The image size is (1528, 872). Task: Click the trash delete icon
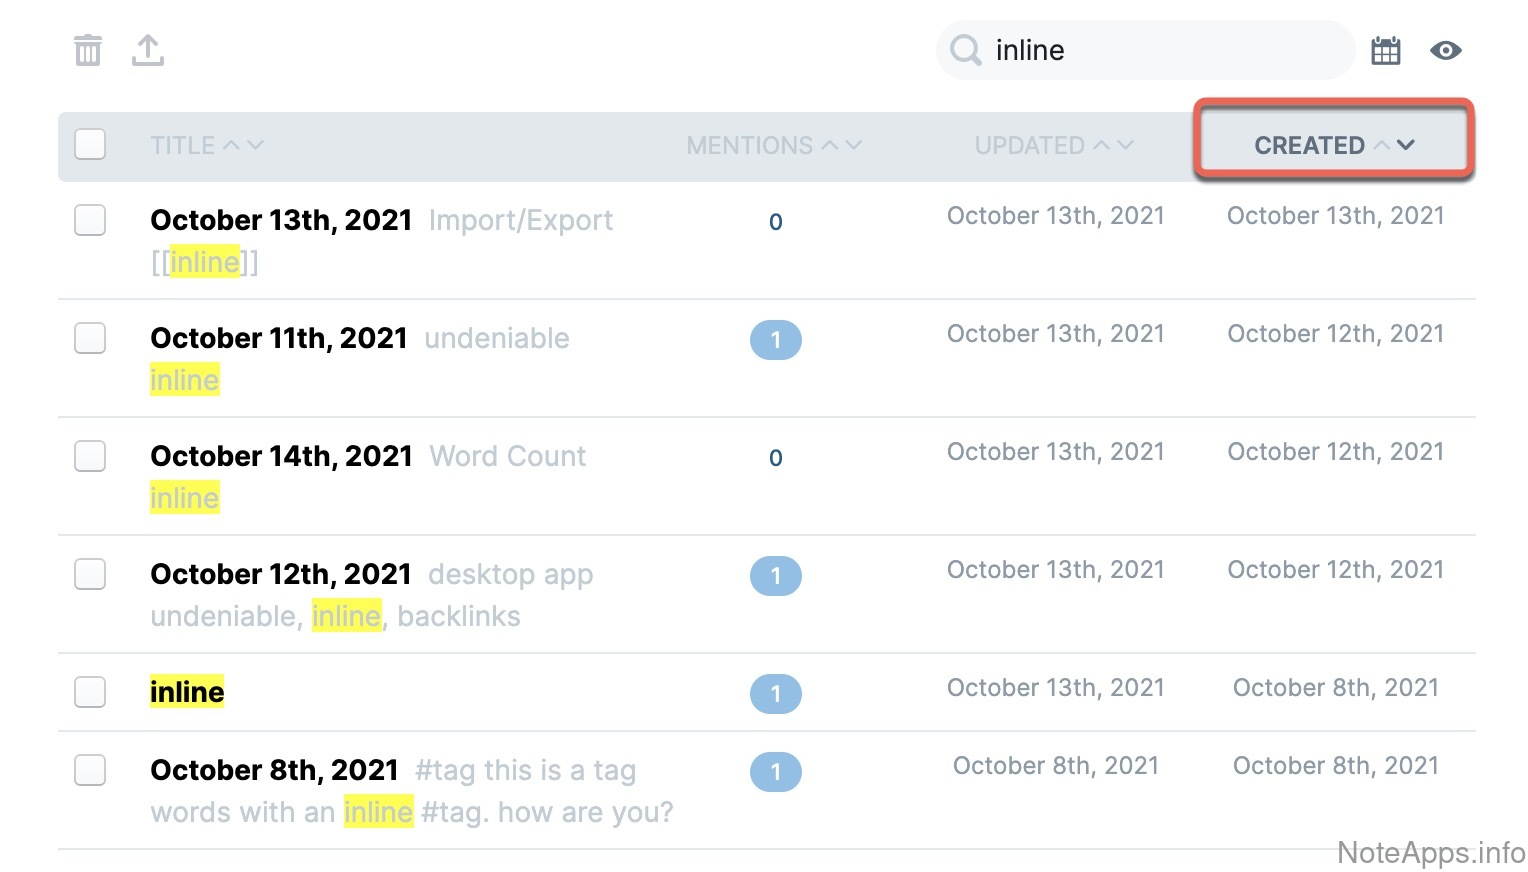(88, 50)
